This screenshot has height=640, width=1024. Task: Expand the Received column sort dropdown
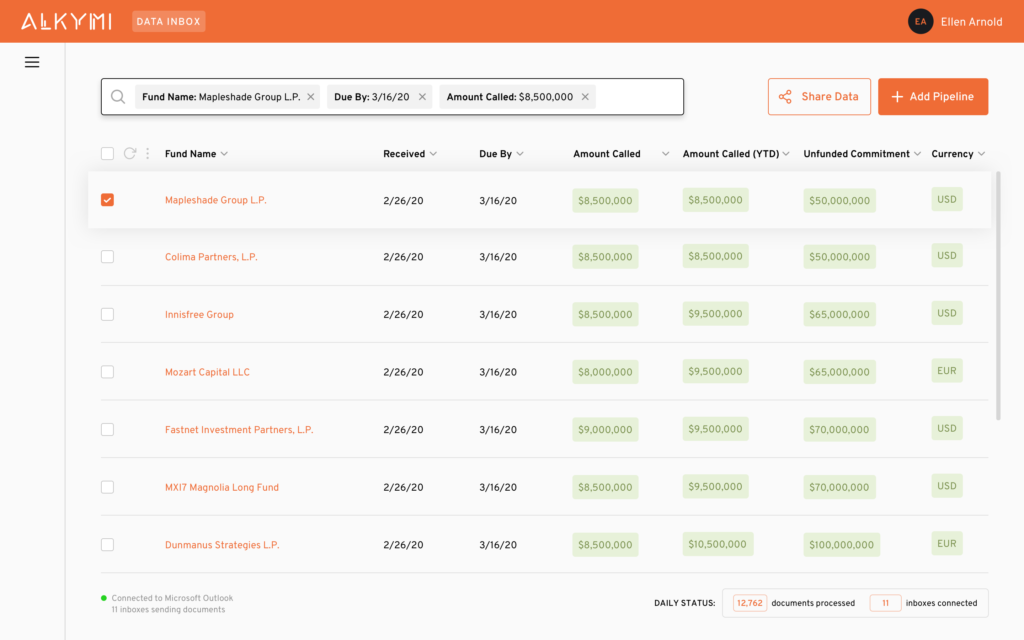433,154
